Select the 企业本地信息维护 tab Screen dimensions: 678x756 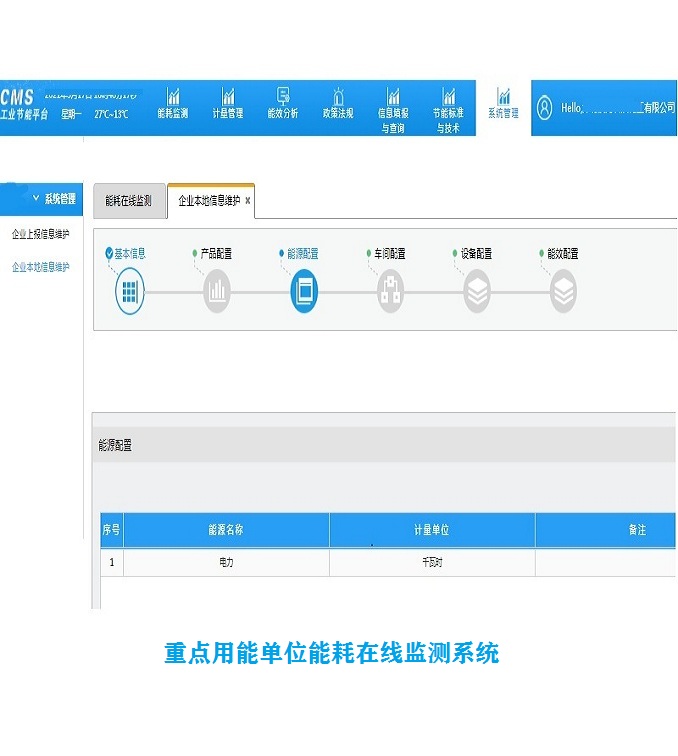click(x=209, y=201)
